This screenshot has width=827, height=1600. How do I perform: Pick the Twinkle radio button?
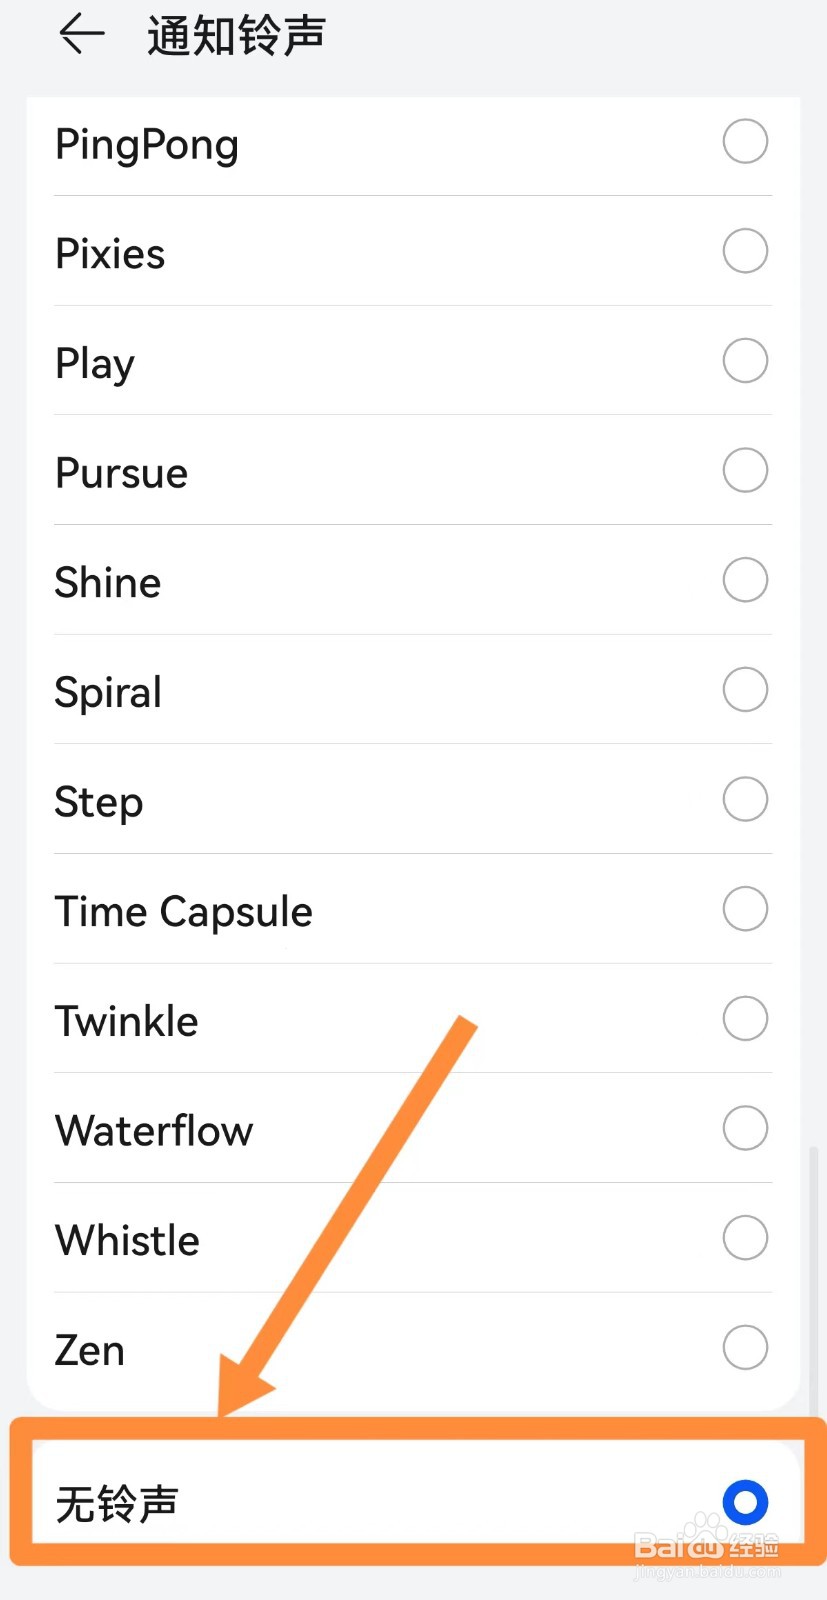tap(745, 1019)
